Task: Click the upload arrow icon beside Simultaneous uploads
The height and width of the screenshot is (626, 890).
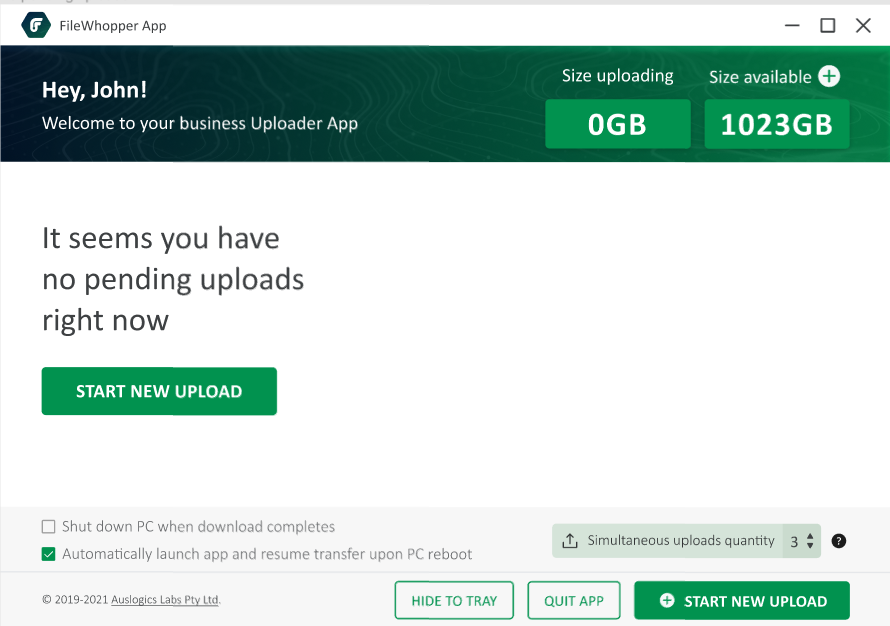Action: coord(570,541)
